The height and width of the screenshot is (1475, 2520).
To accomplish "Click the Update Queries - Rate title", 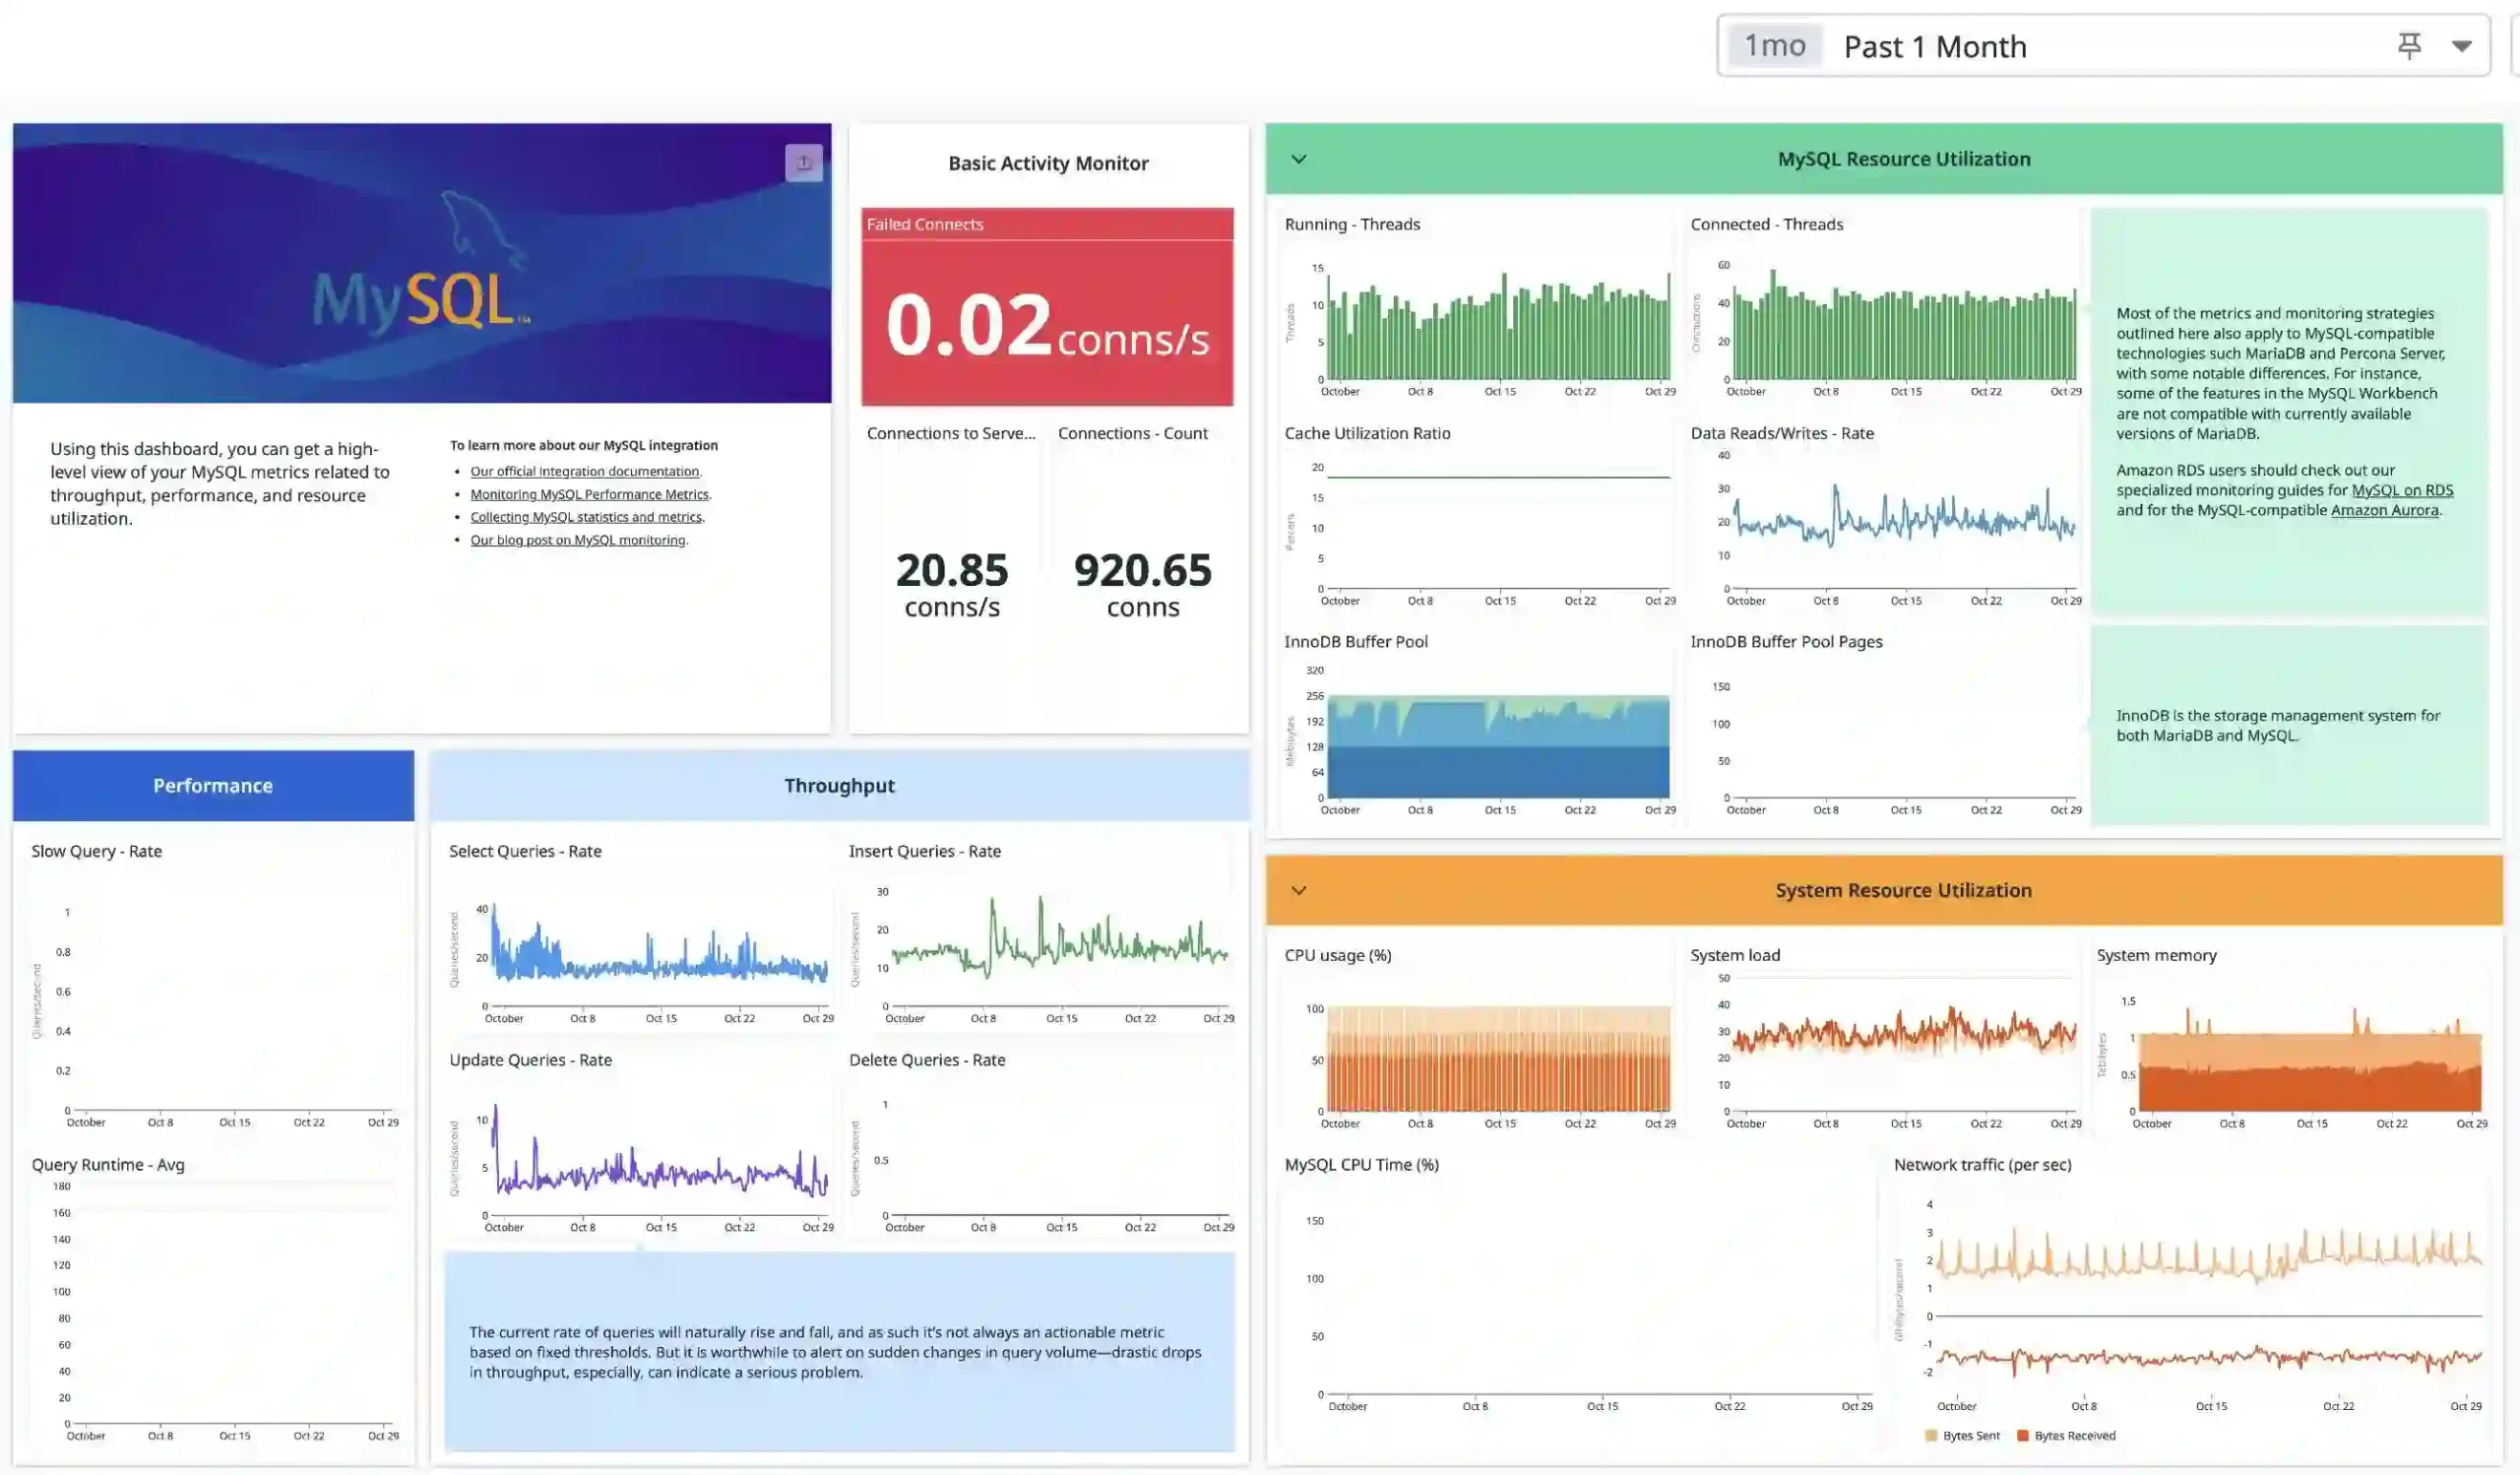I will (530, 1060).
